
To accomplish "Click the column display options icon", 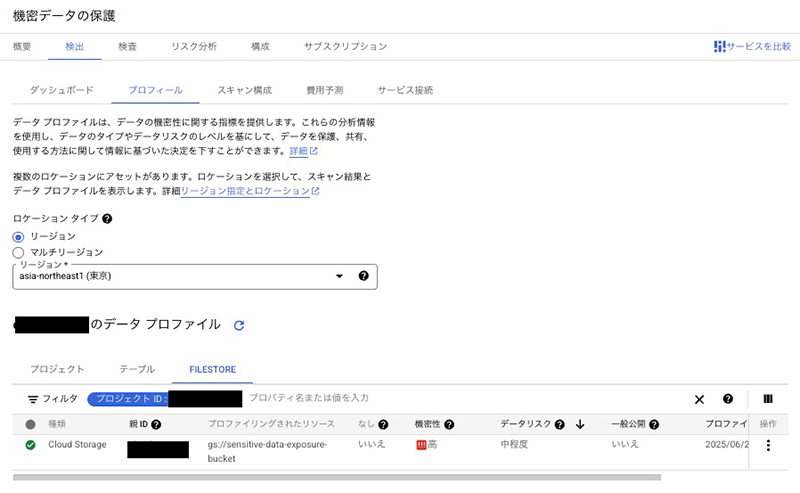I will [768, 399].
